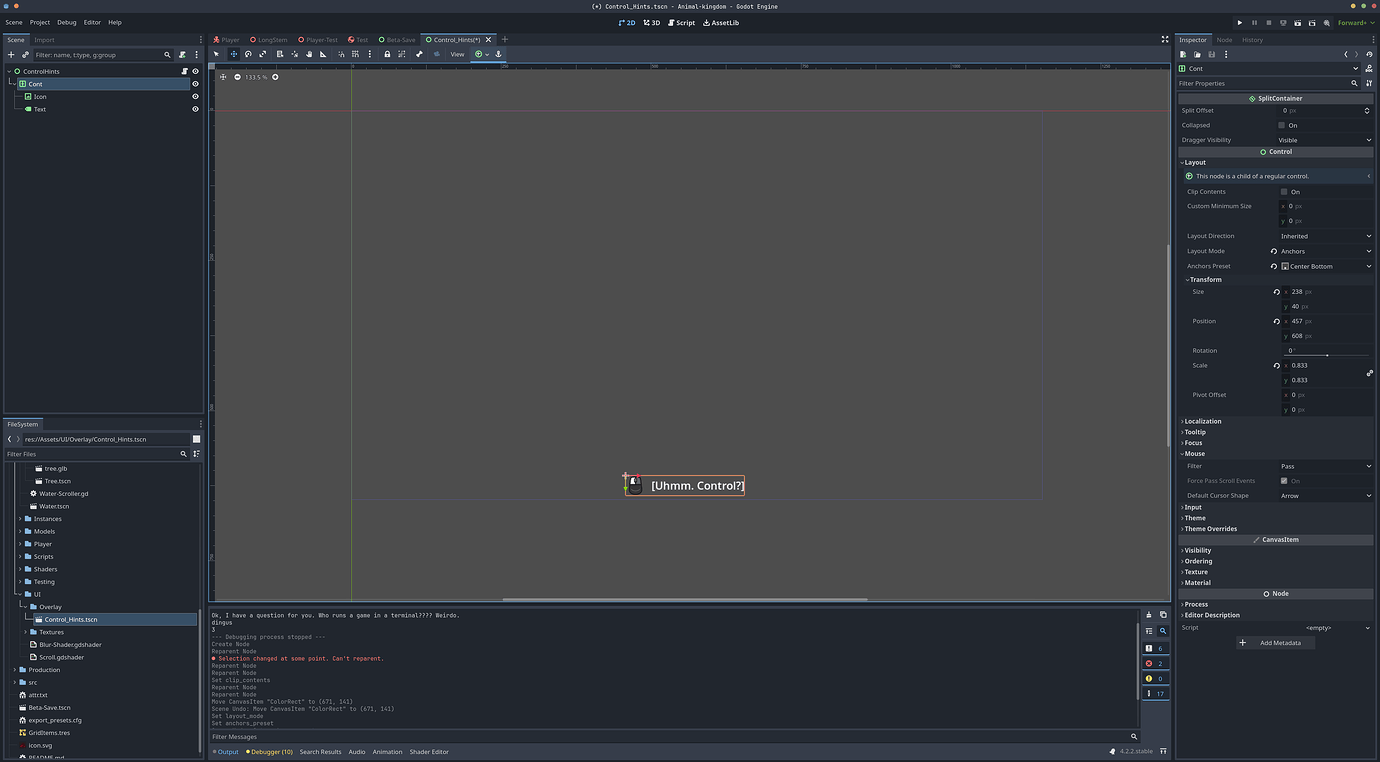Select the Rotate tool

[x=248, y=54]
